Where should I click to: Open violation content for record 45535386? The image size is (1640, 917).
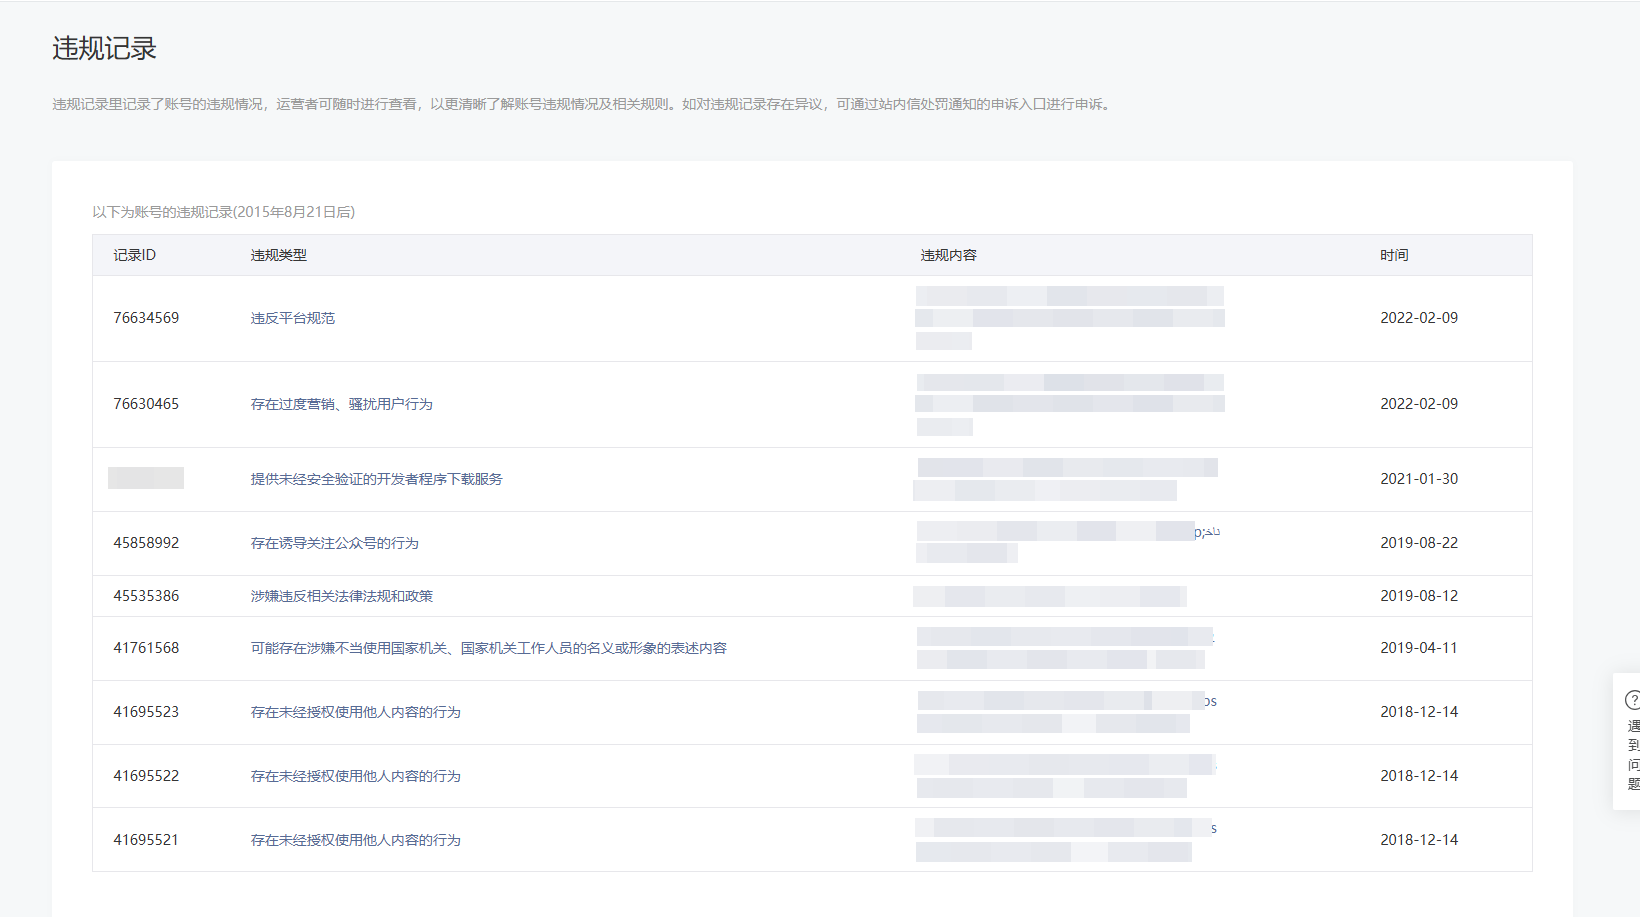pos(1049,596)
